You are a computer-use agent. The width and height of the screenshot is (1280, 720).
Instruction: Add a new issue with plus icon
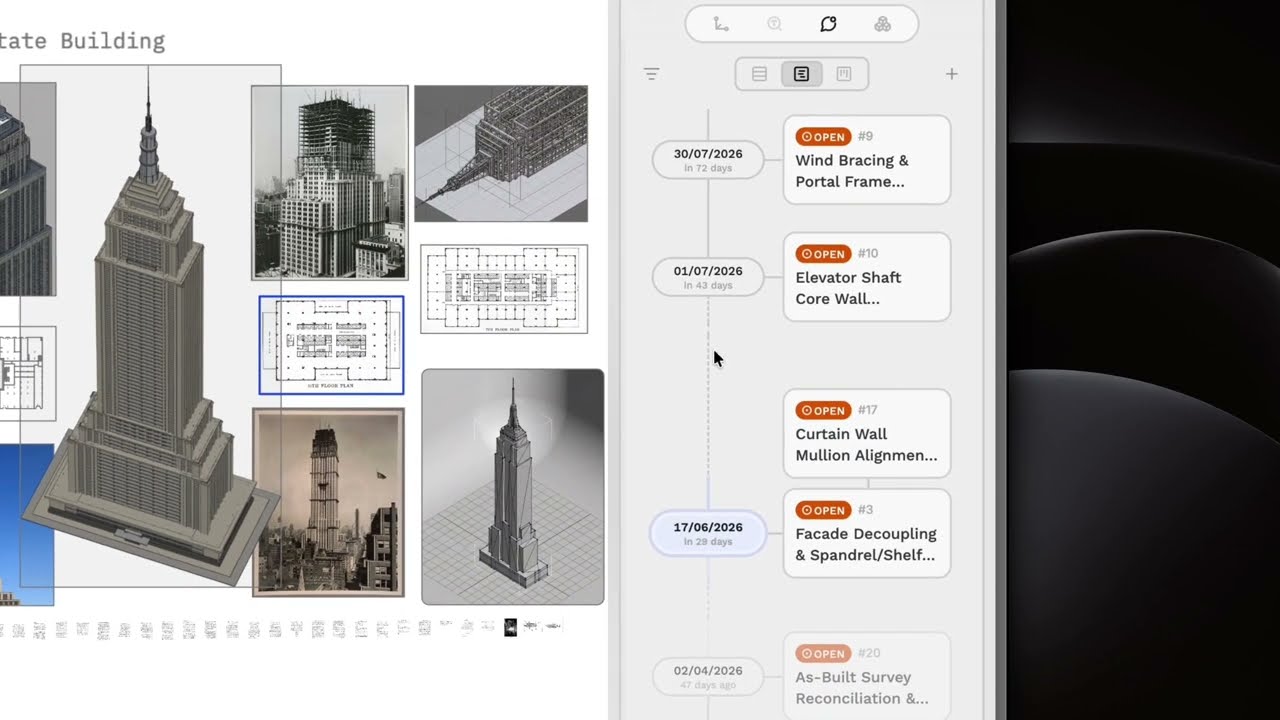point(951,74)
